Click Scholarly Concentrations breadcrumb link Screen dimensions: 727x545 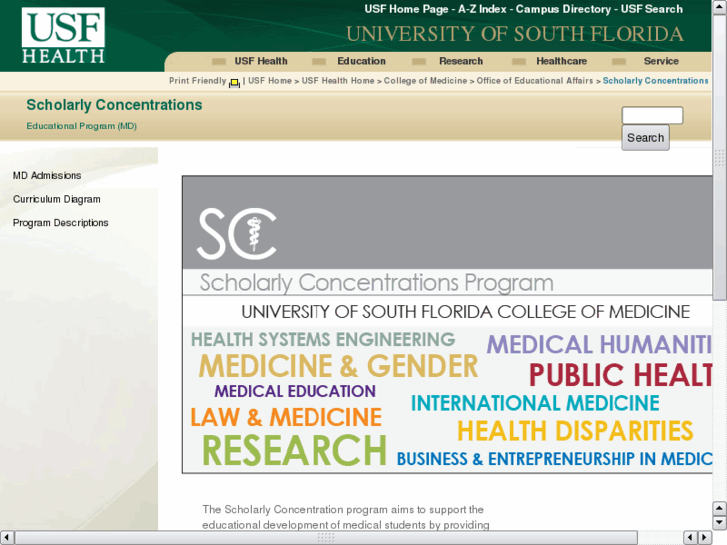point(655,81)
